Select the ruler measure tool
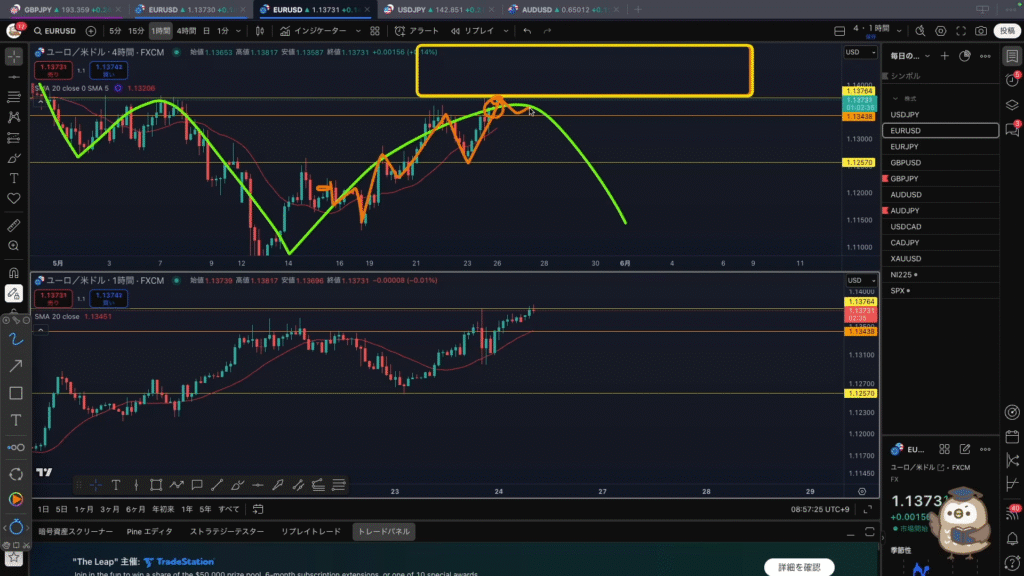 (14, 226)
